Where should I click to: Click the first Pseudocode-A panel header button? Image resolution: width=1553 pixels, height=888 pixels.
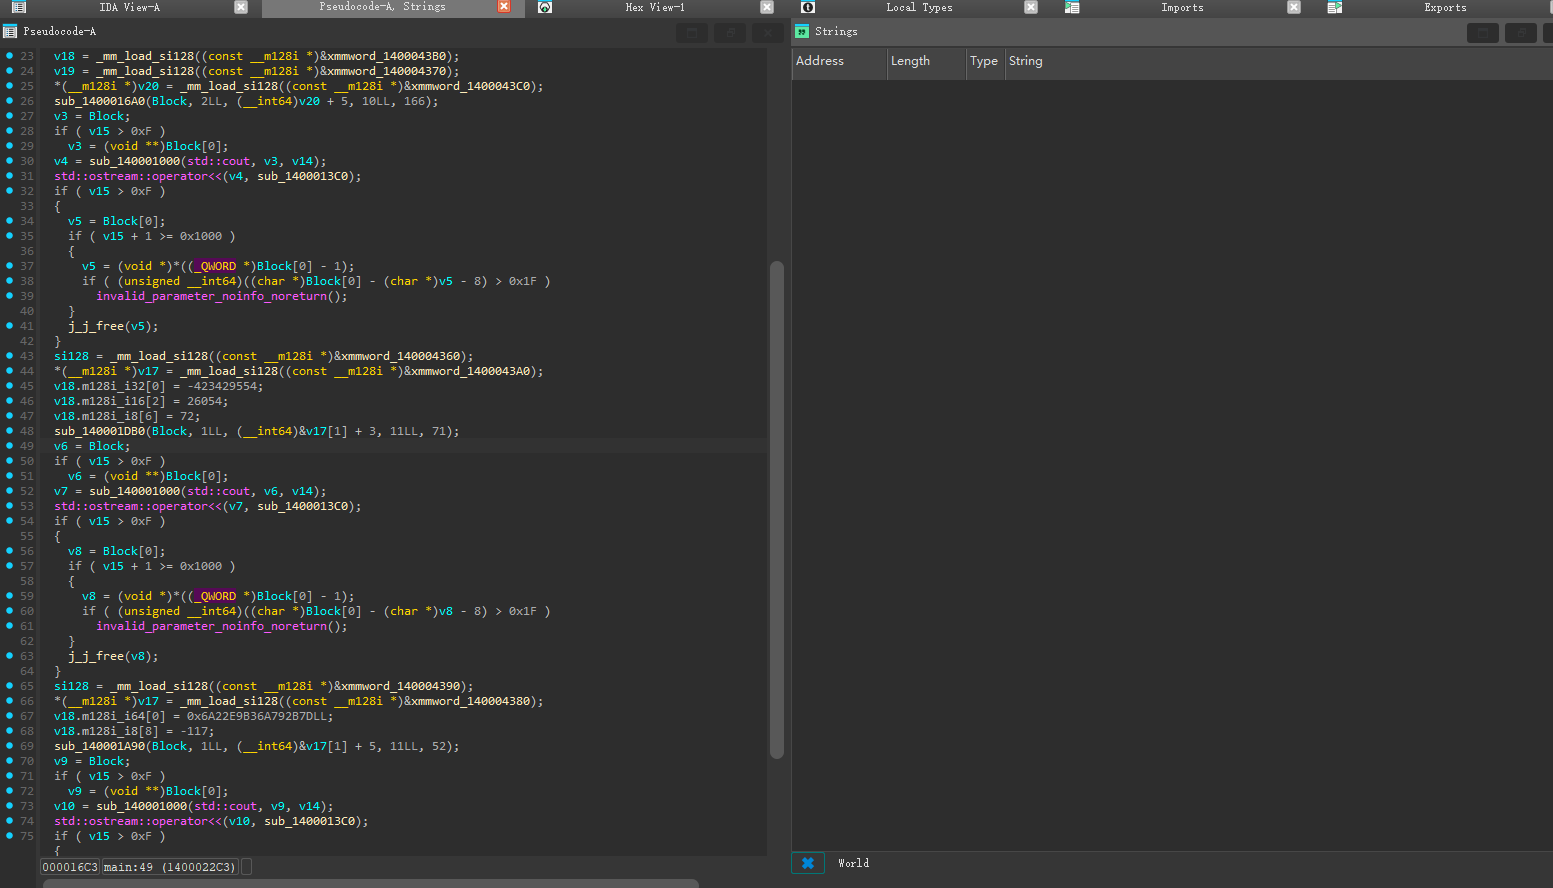(x=692, y=33)
